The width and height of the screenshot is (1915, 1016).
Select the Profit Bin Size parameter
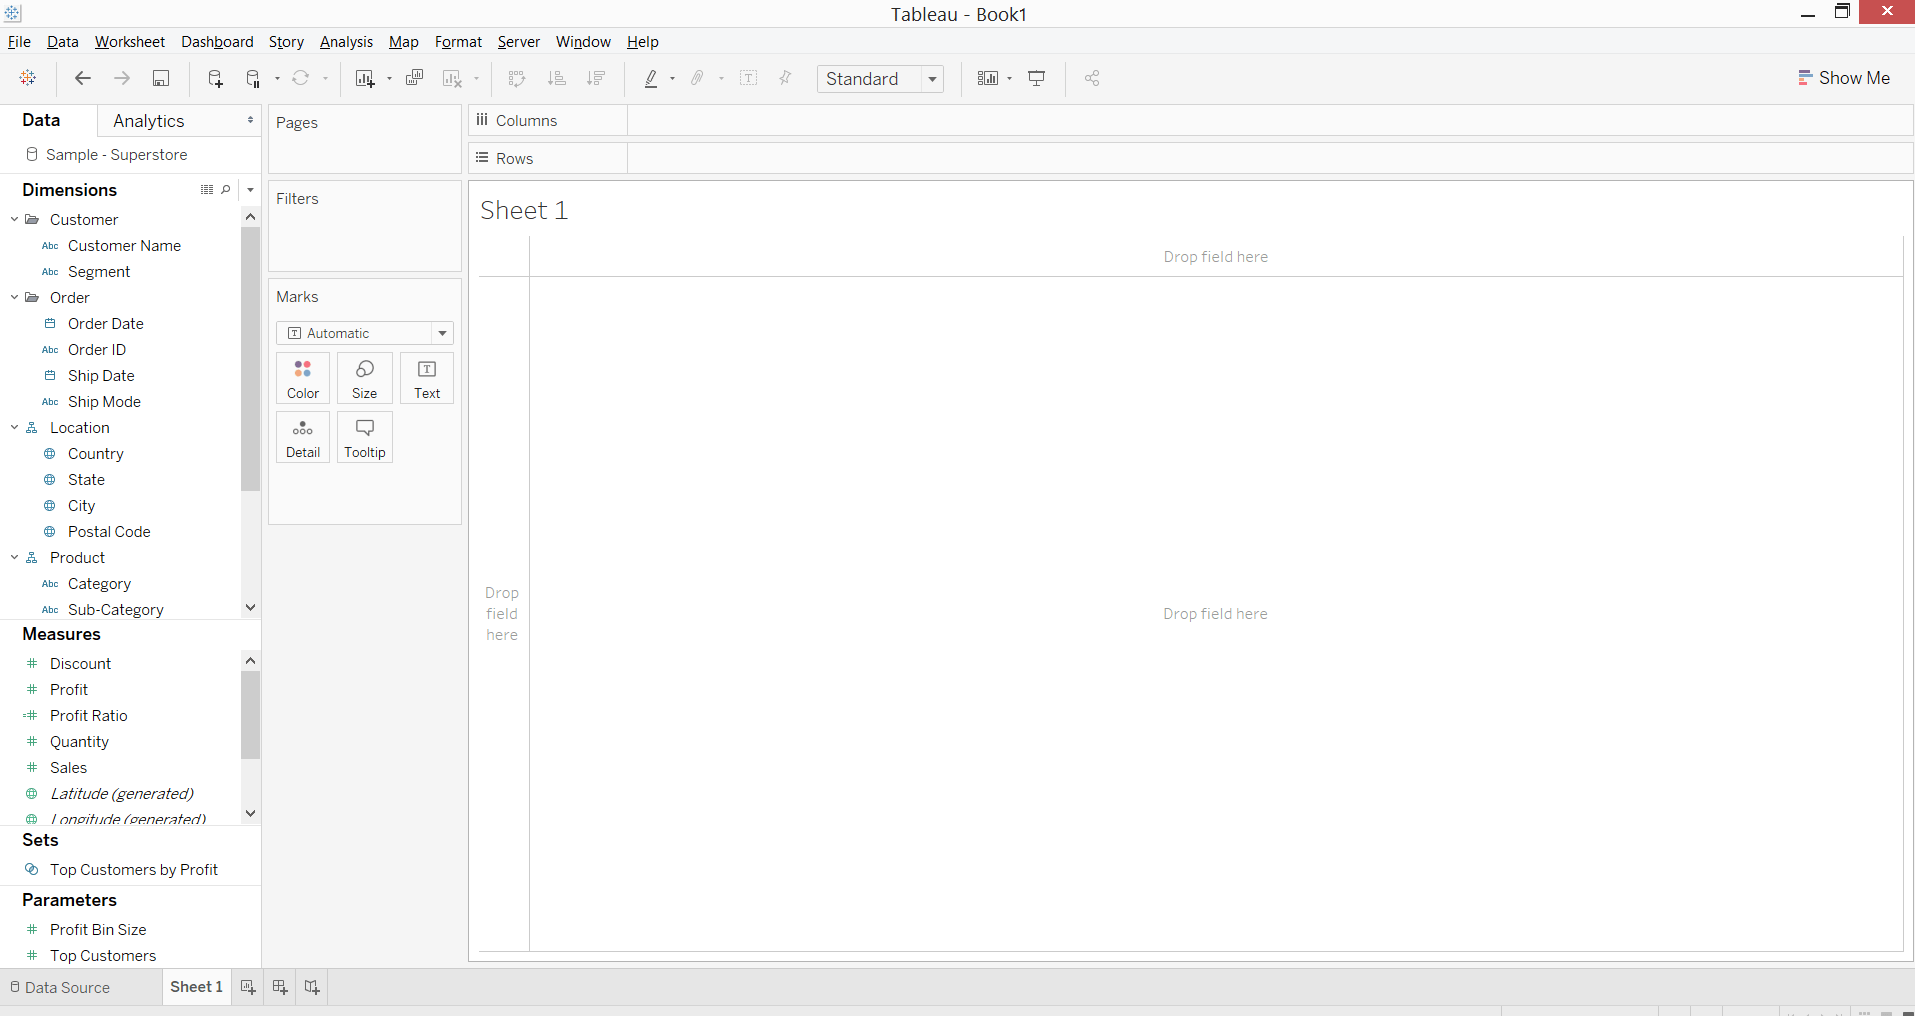click(98, 930)
